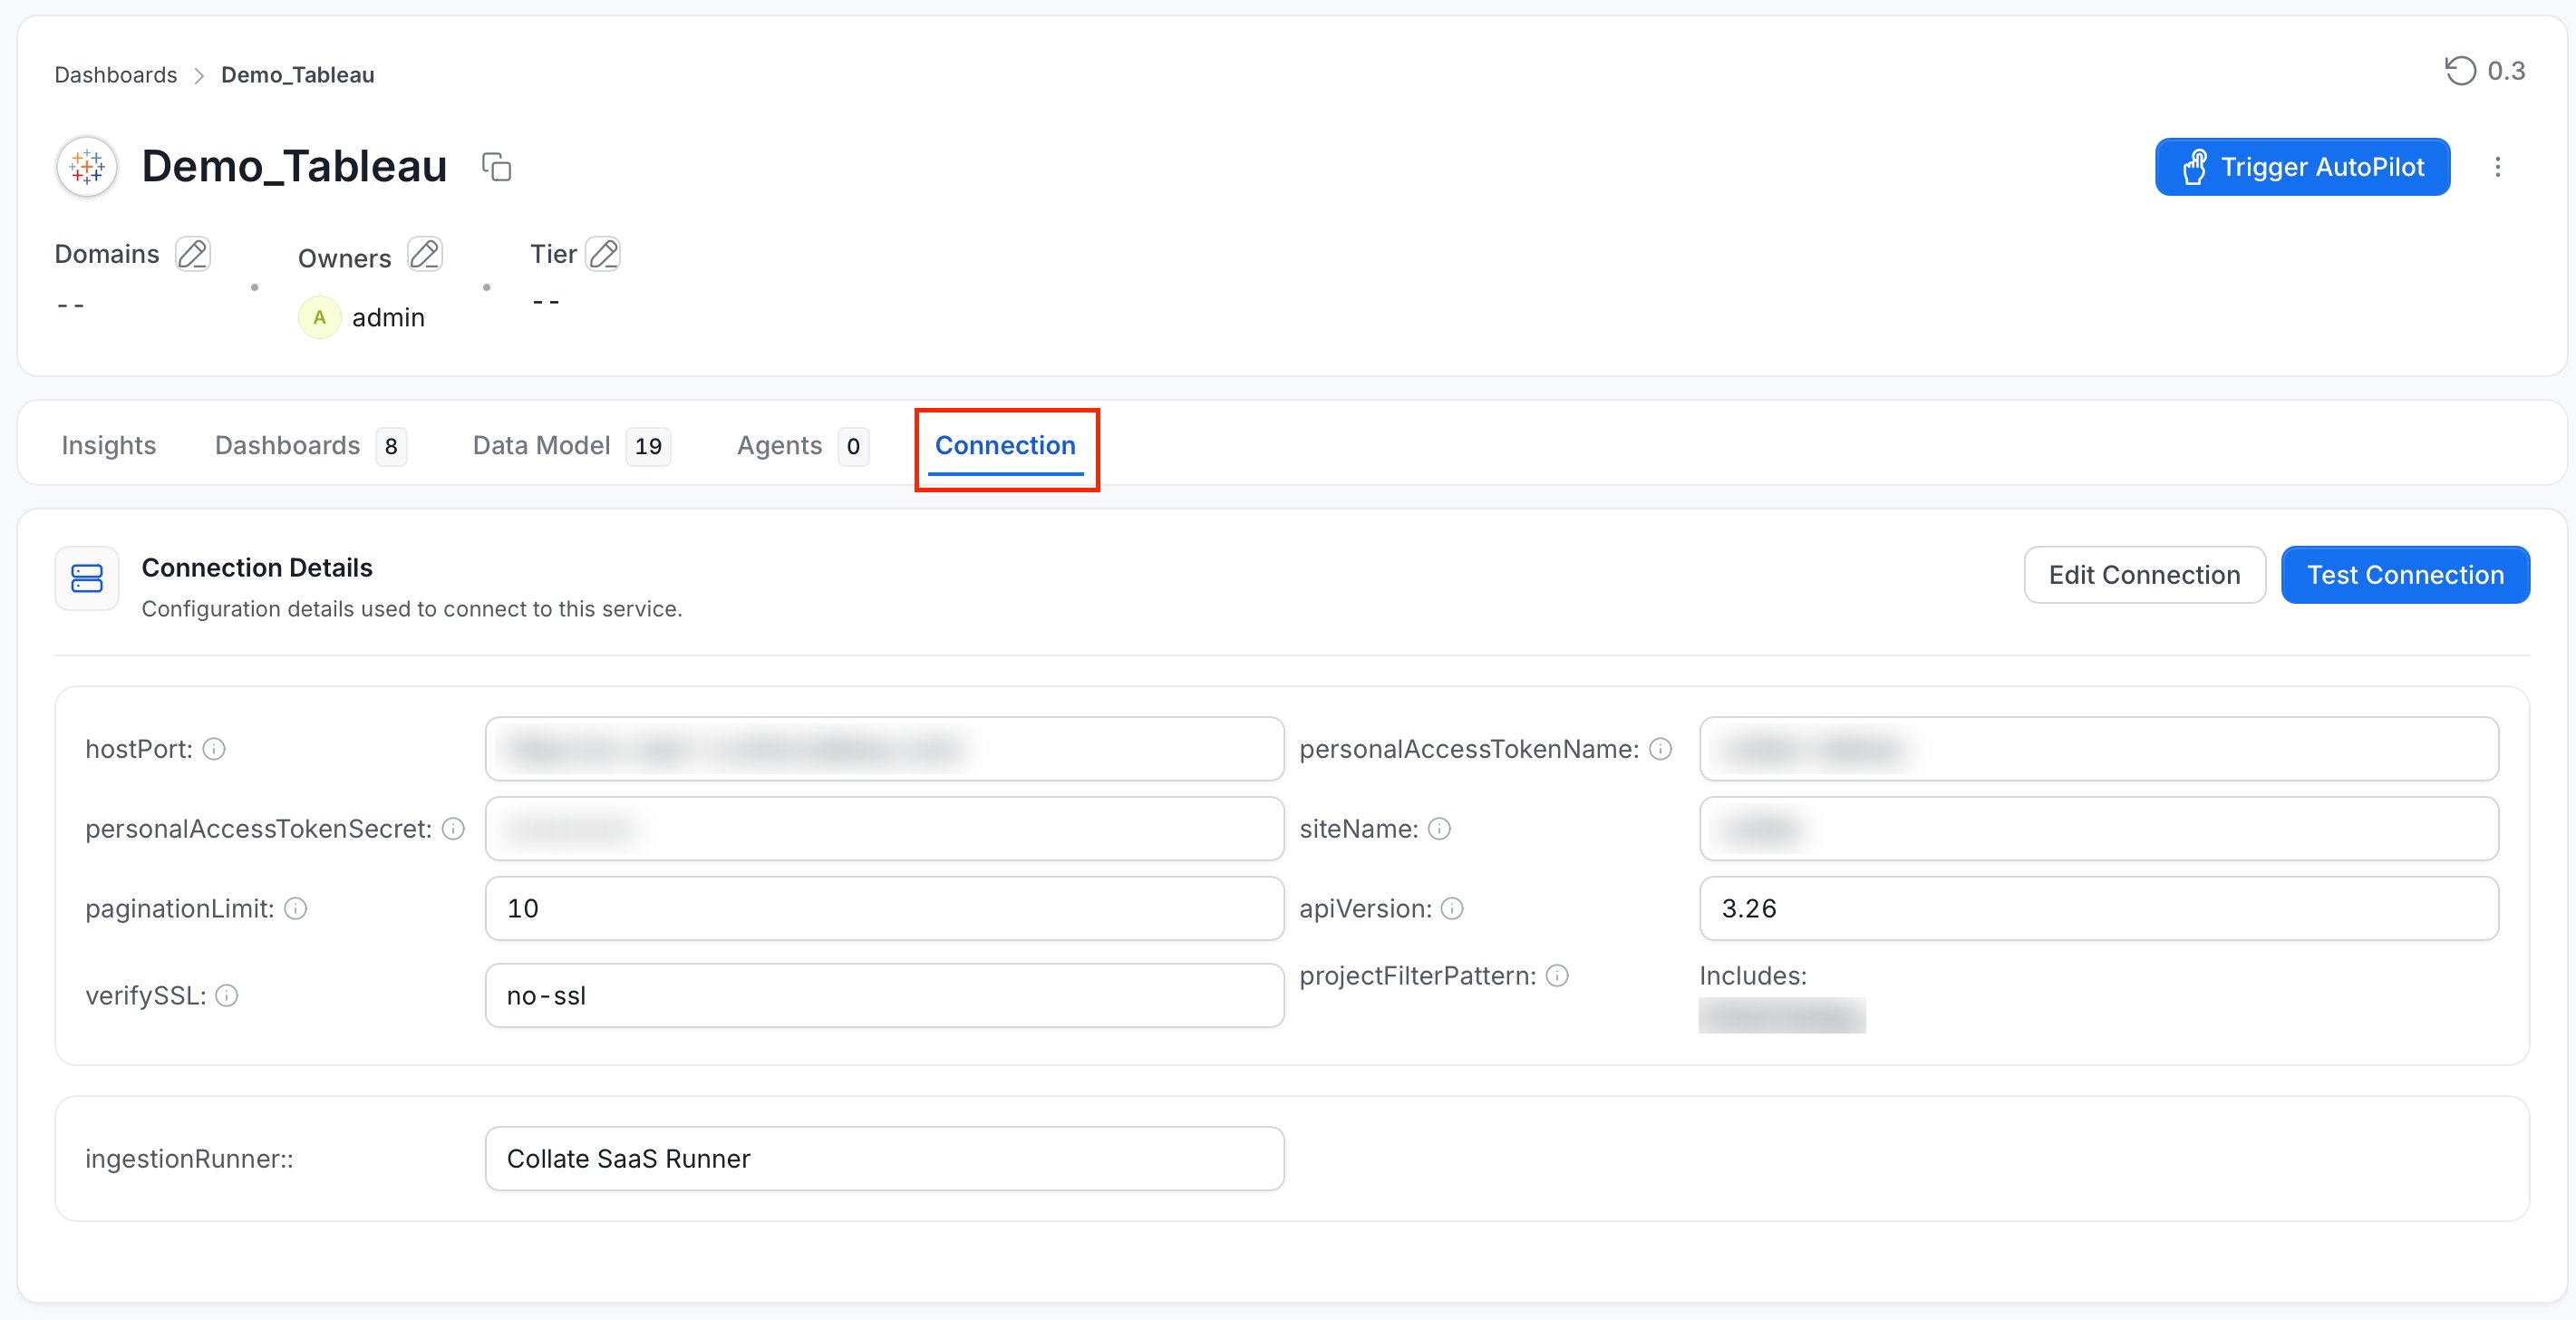This screenshot has height=1320, width=2576.
Task: Click the Trigger AutoPilot button
Action: 2302,167
